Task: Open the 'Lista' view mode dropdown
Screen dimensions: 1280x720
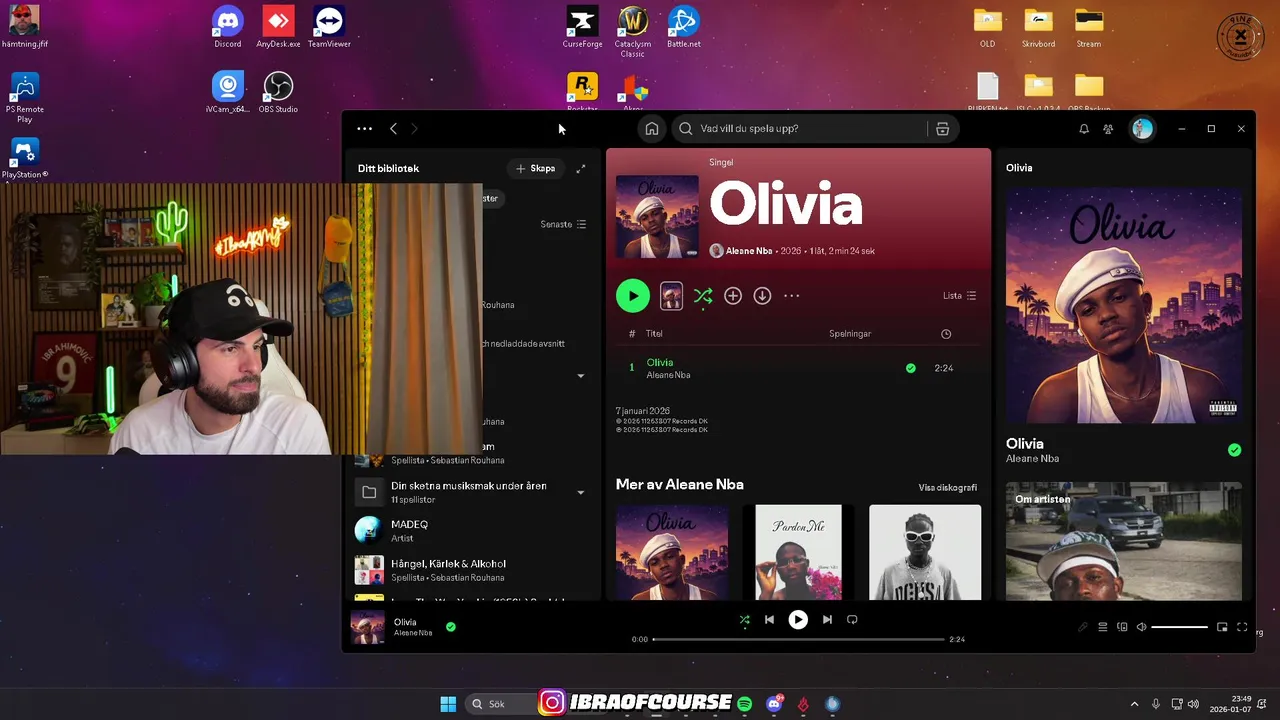Action: [959, 296]
